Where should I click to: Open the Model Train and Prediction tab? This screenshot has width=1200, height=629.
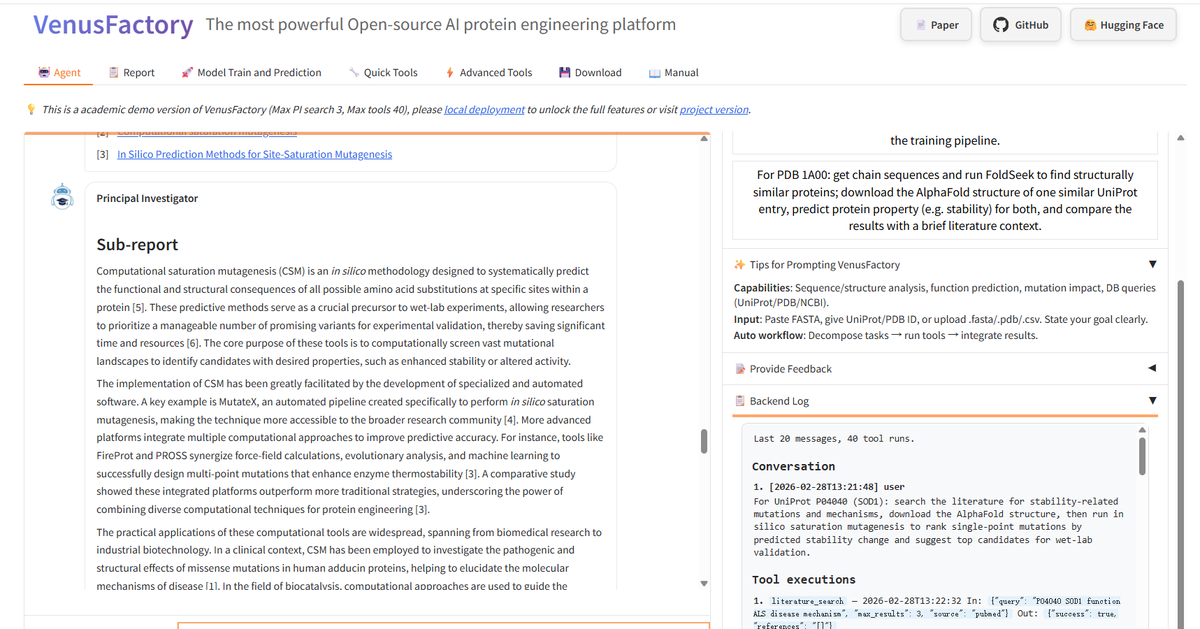click(251, 73)
